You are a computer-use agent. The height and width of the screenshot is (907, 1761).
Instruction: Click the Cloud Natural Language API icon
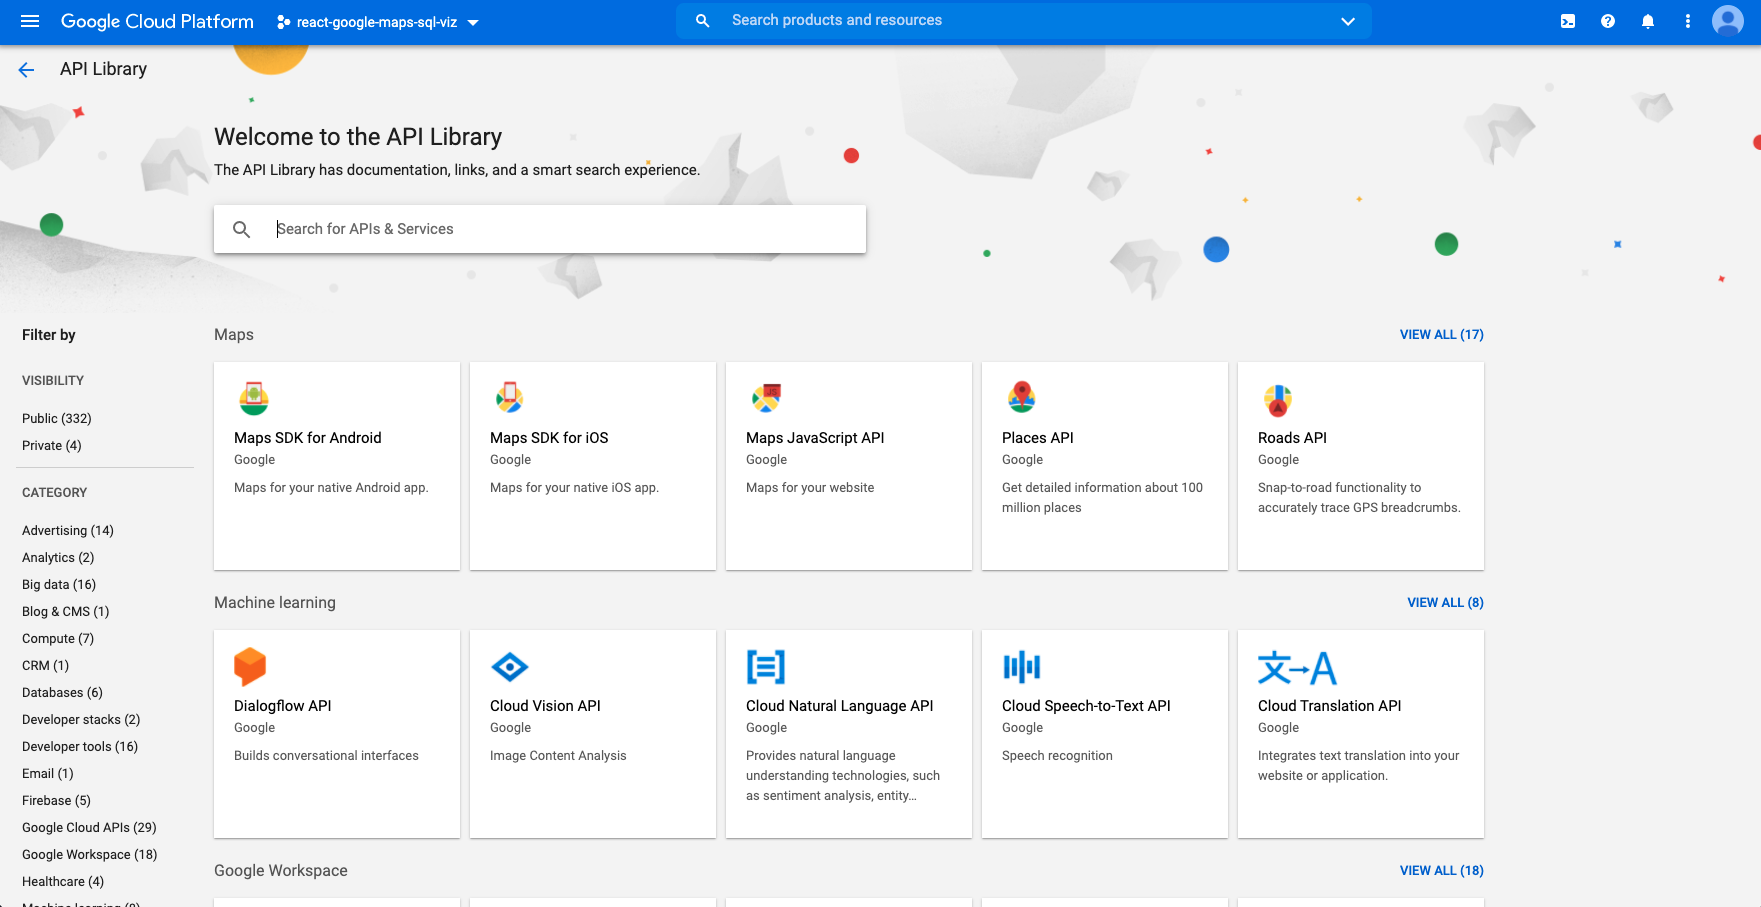pos(766,666)
